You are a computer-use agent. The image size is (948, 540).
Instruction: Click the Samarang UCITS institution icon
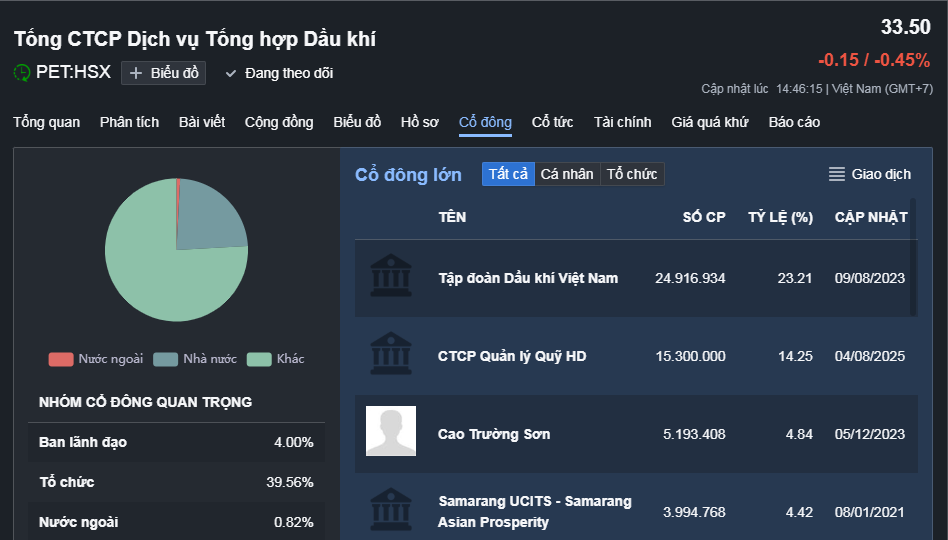(x=391, y=510)
